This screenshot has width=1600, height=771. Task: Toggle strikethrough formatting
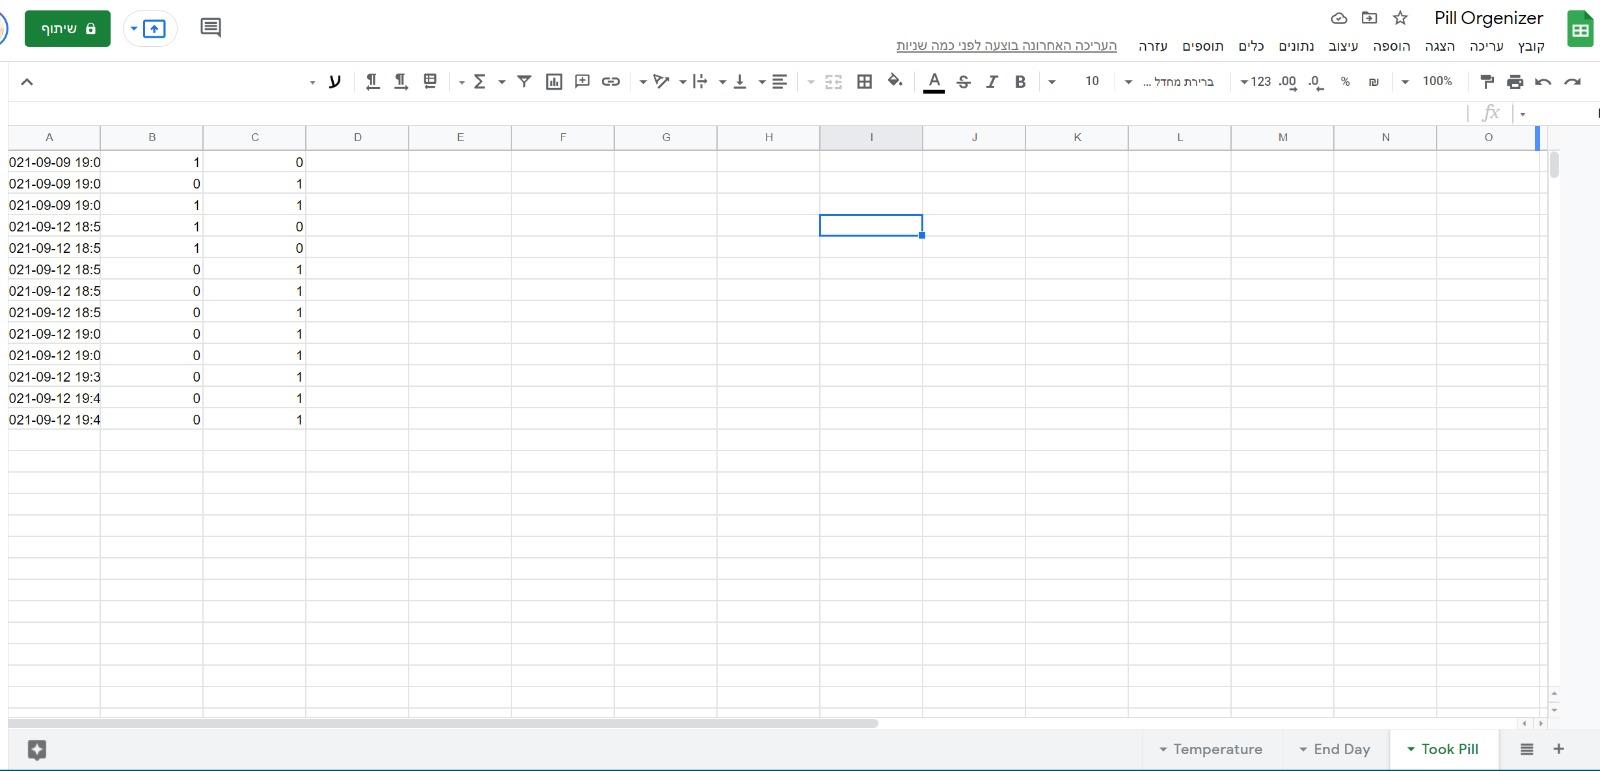[x=963, y=82]
